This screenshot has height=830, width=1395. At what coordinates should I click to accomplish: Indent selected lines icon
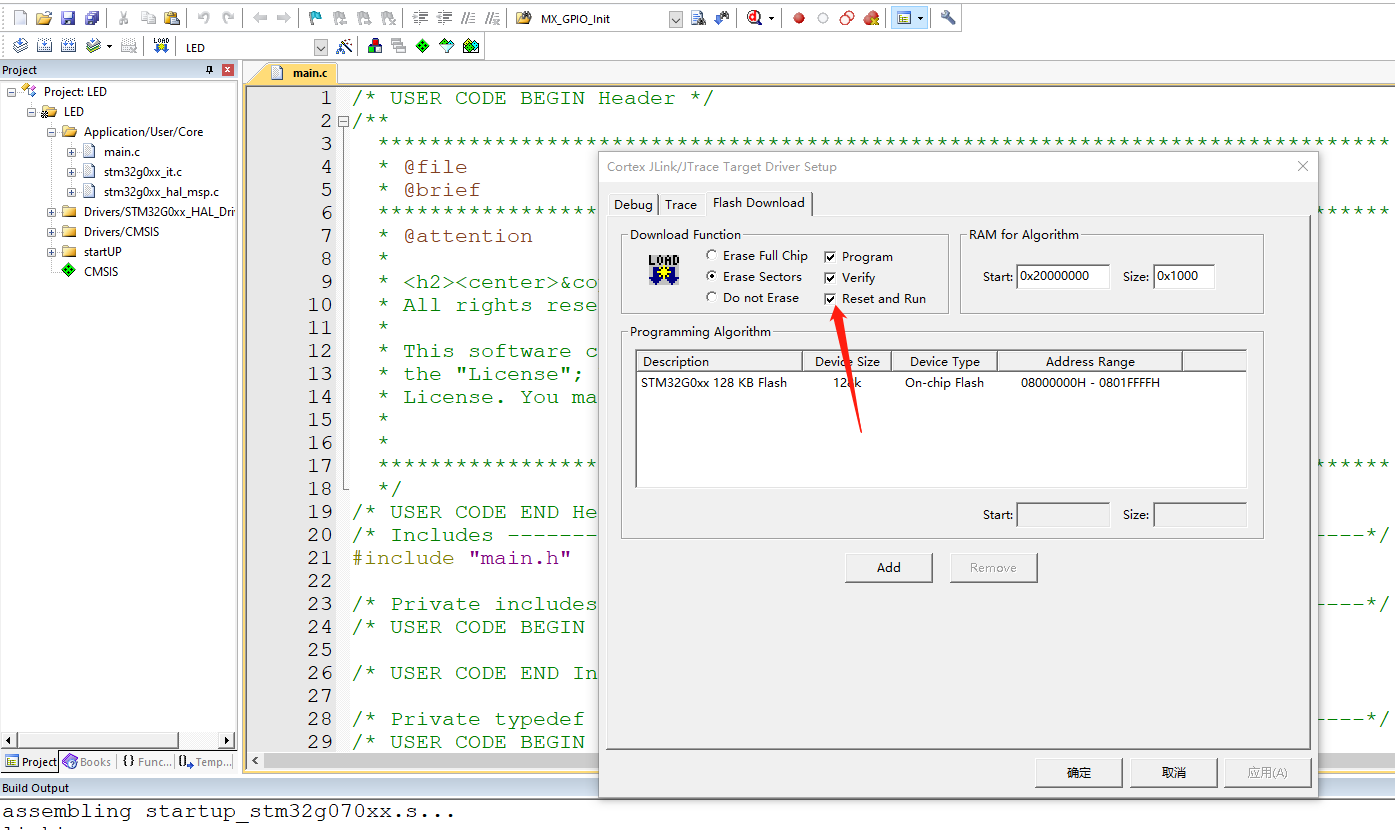(420, 18)
